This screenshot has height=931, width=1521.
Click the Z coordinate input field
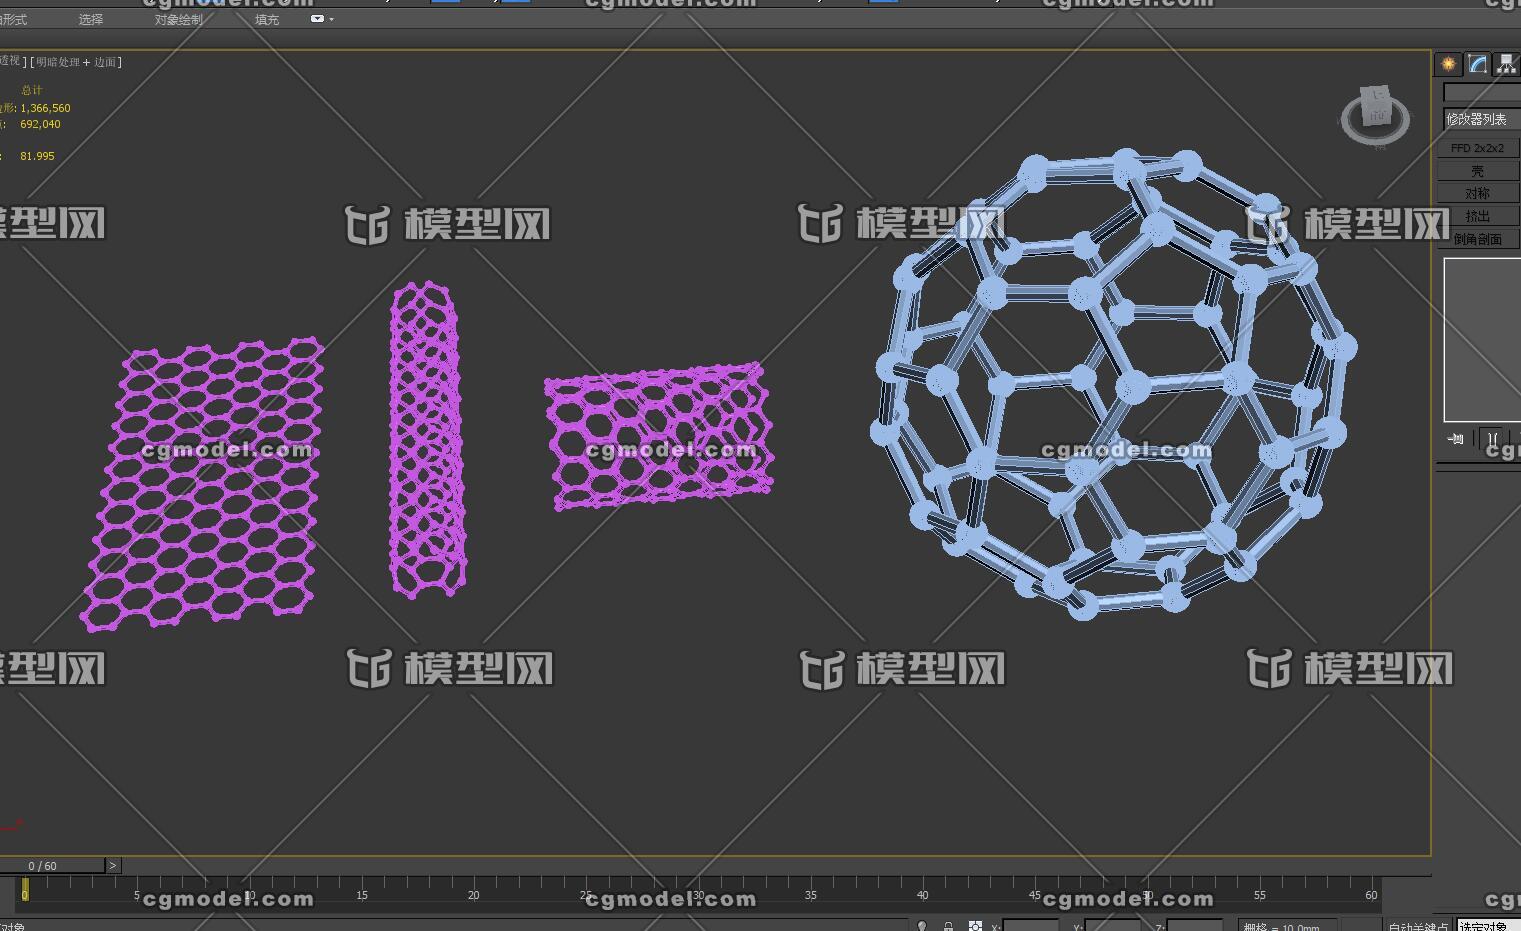pos(1194,926)
